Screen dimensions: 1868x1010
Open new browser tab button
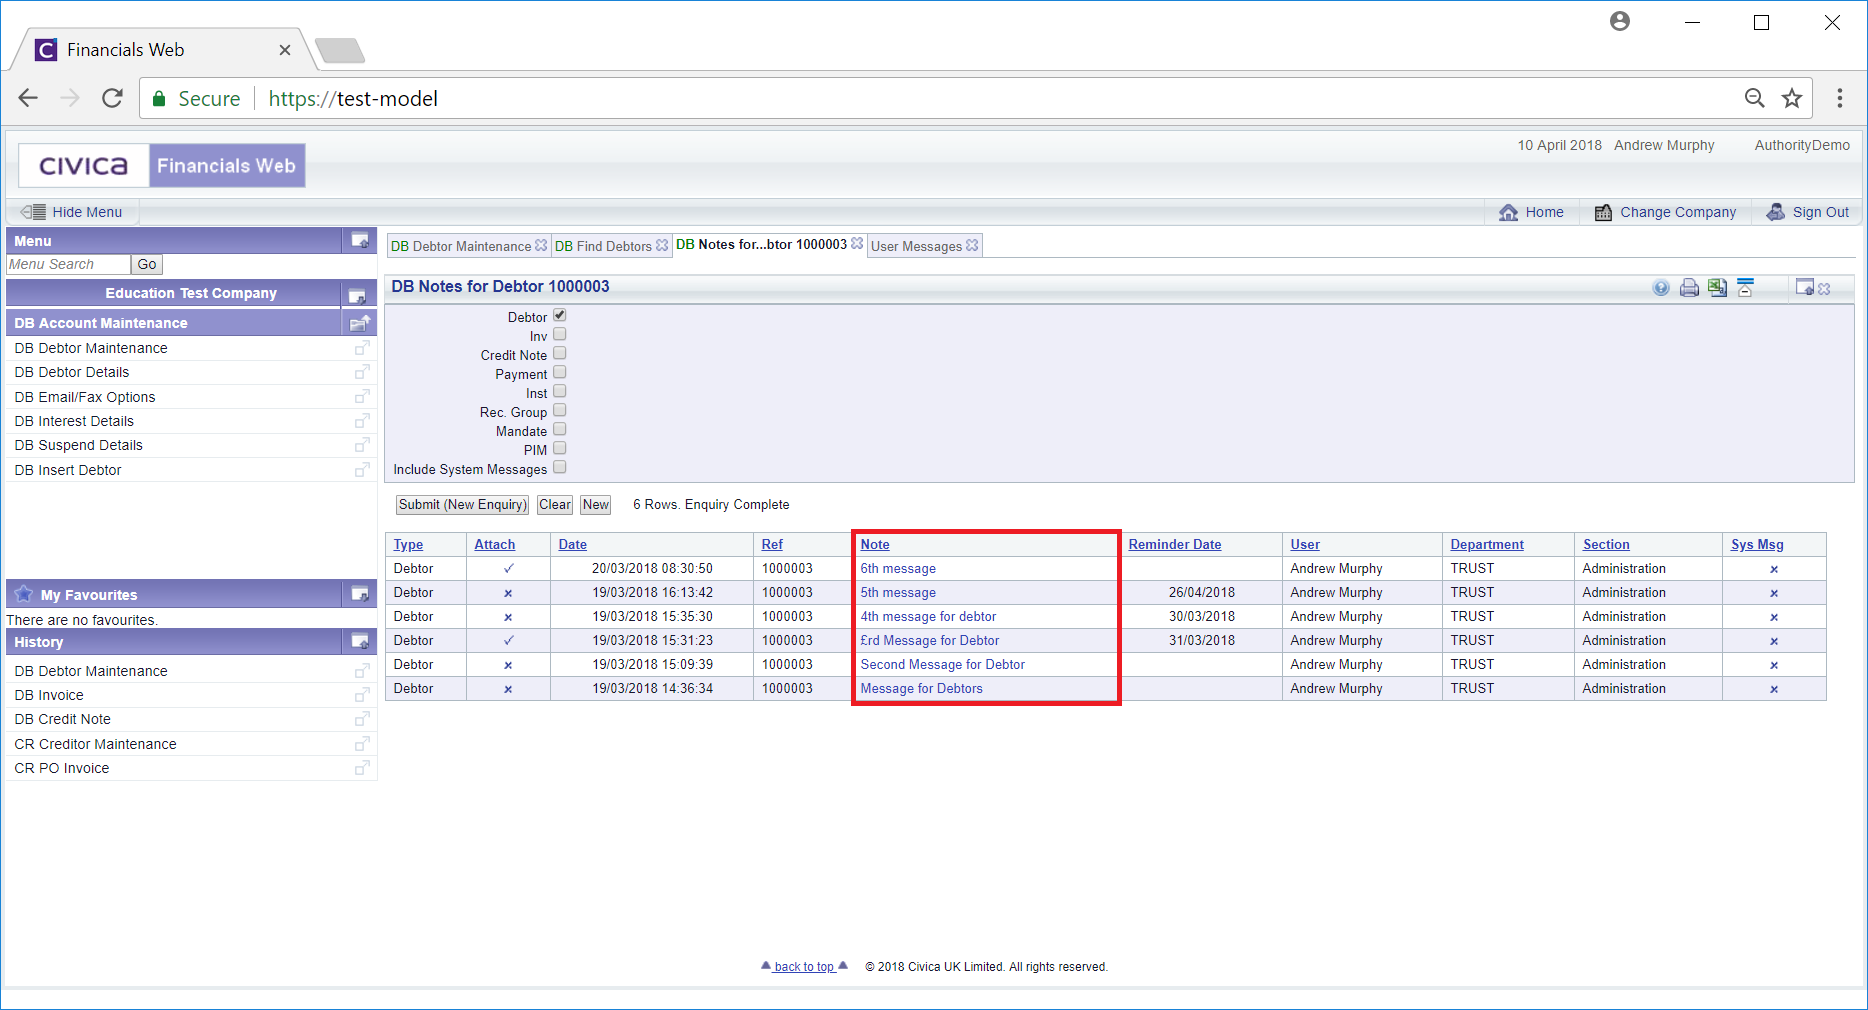point(340,50)
